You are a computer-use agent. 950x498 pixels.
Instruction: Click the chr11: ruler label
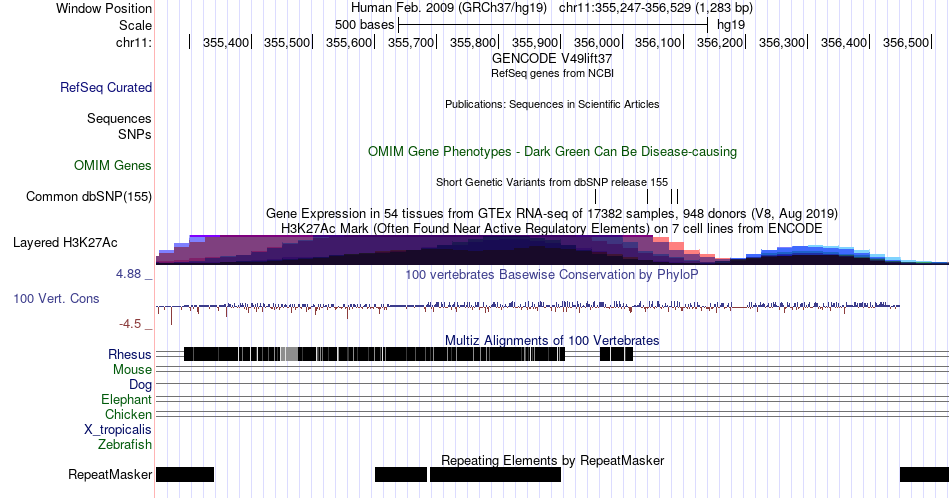[133, 42]
